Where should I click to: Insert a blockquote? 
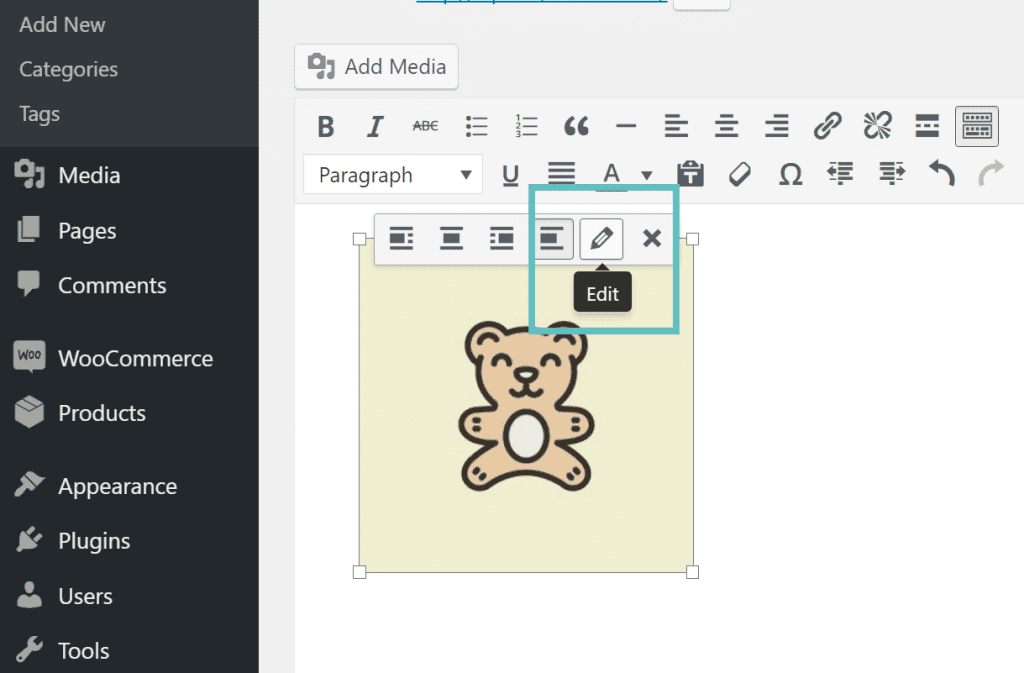pyautogui.click(x=576, y=126)
